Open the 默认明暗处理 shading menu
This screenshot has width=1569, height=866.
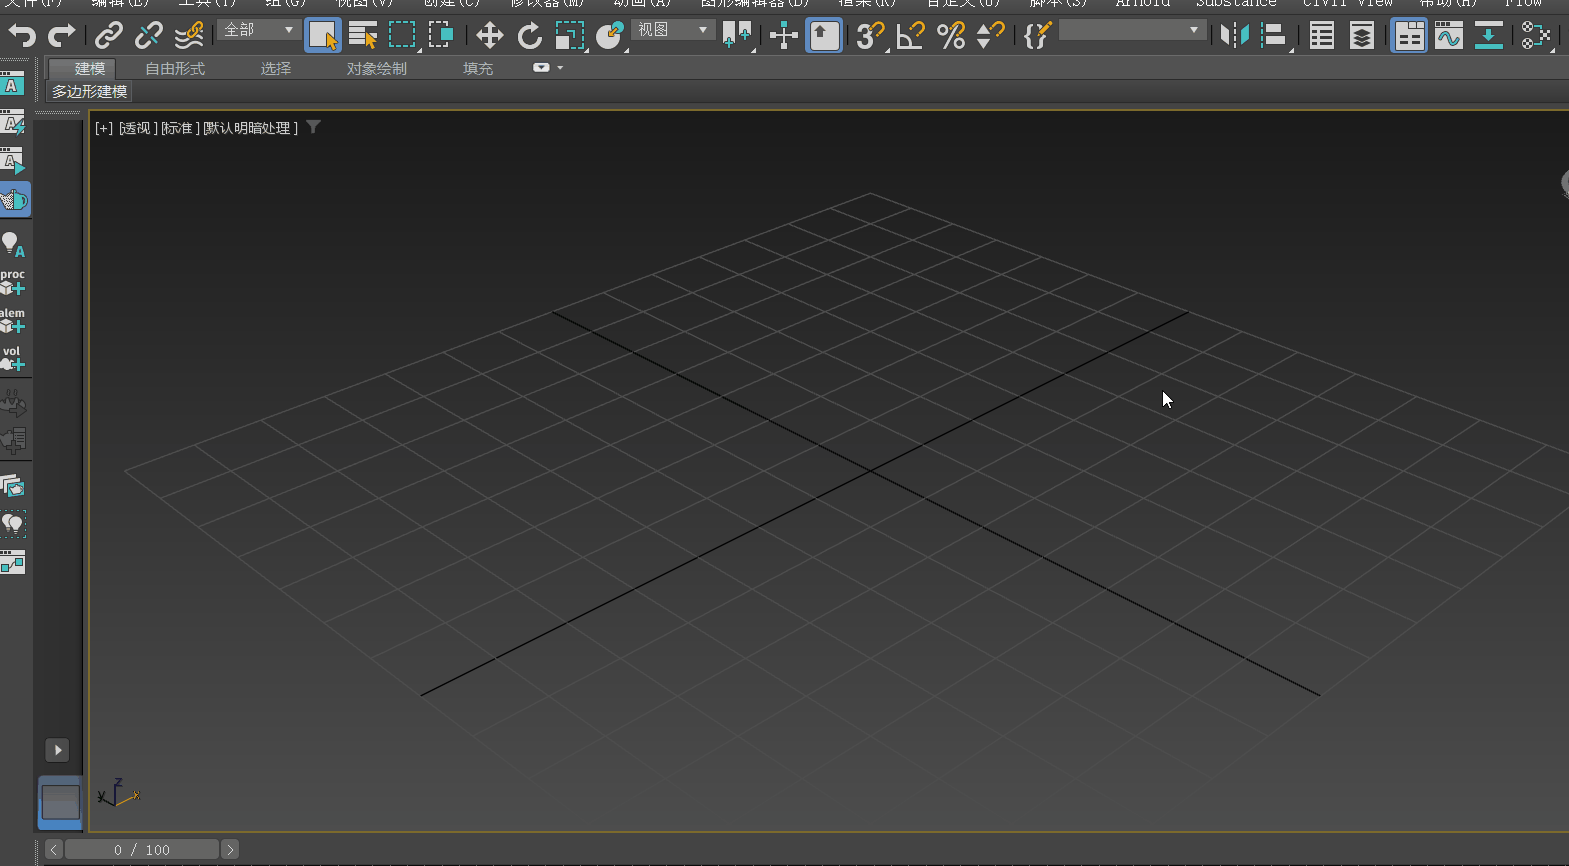[251, 128]
